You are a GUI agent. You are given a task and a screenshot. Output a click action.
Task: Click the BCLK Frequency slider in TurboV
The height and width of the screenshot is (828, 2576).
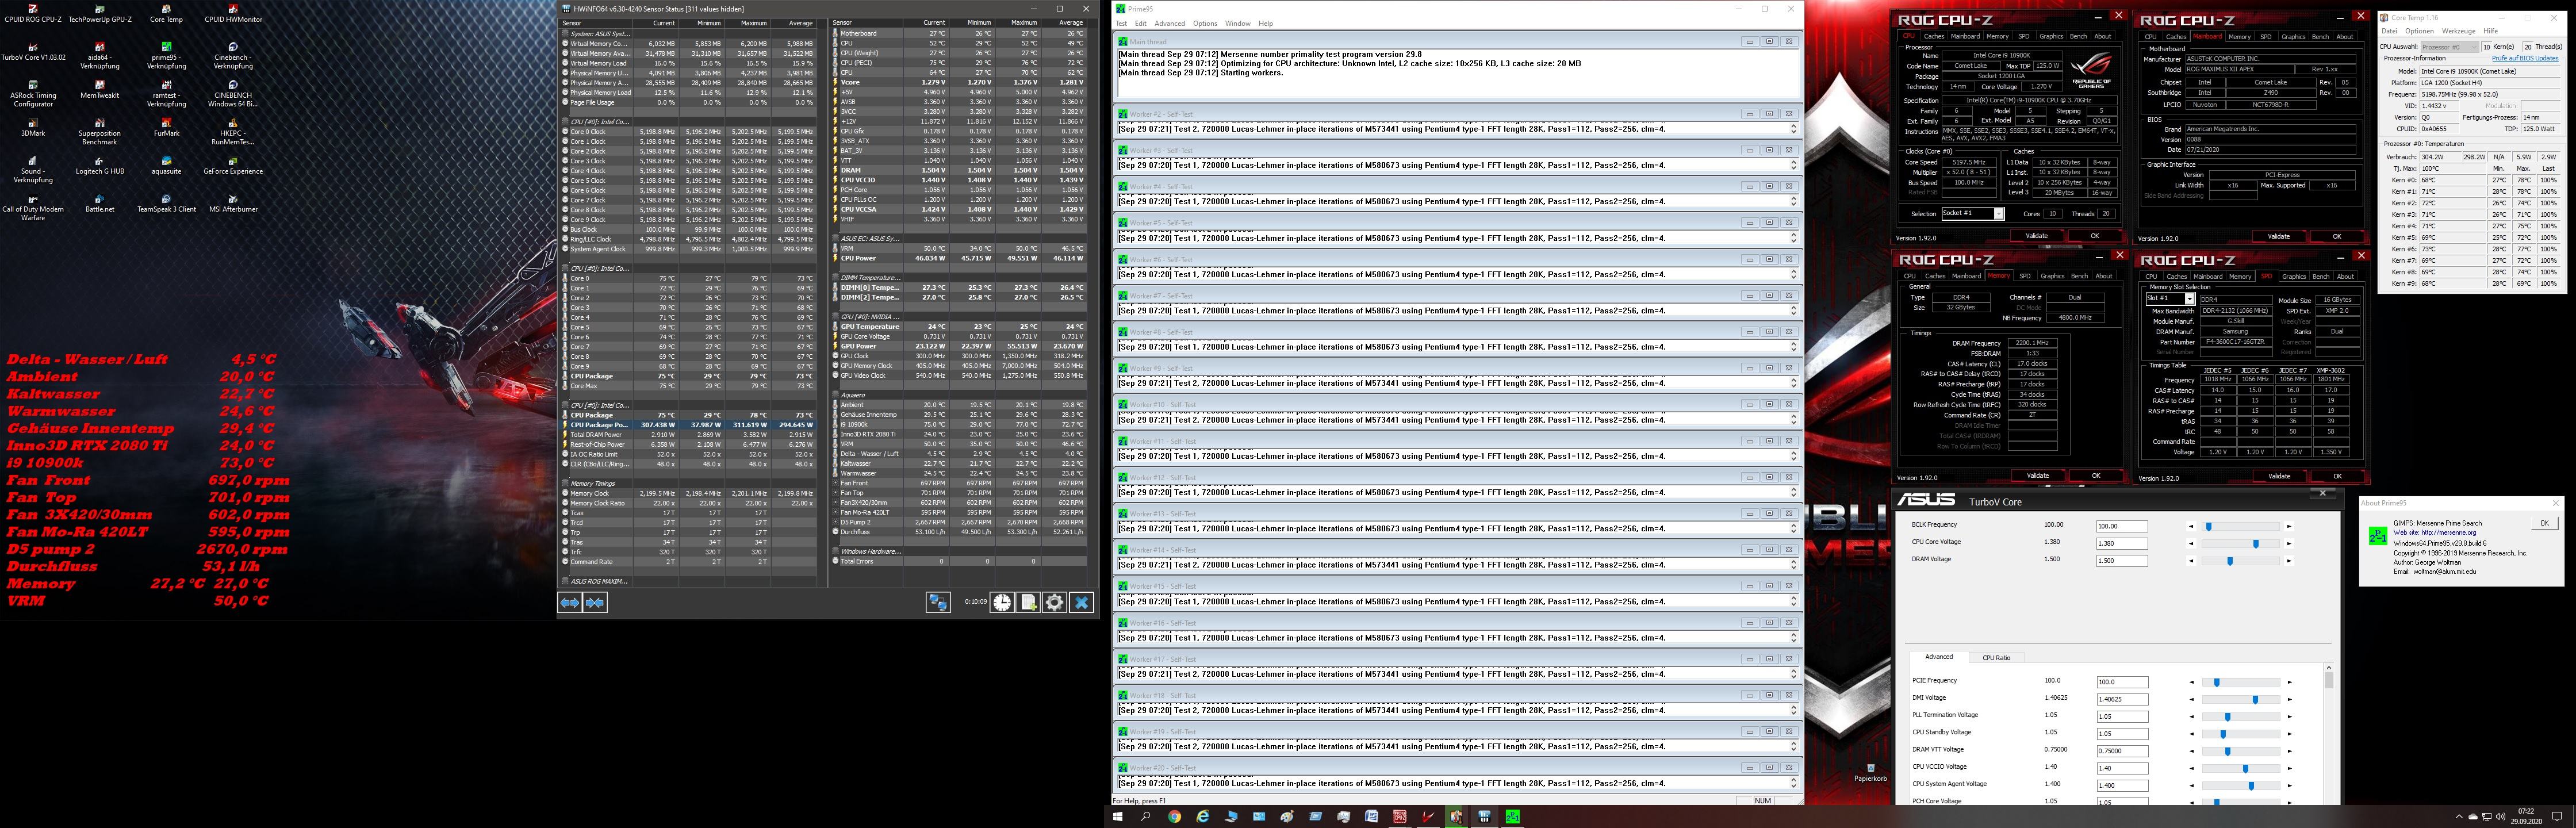click(2240, 526)
